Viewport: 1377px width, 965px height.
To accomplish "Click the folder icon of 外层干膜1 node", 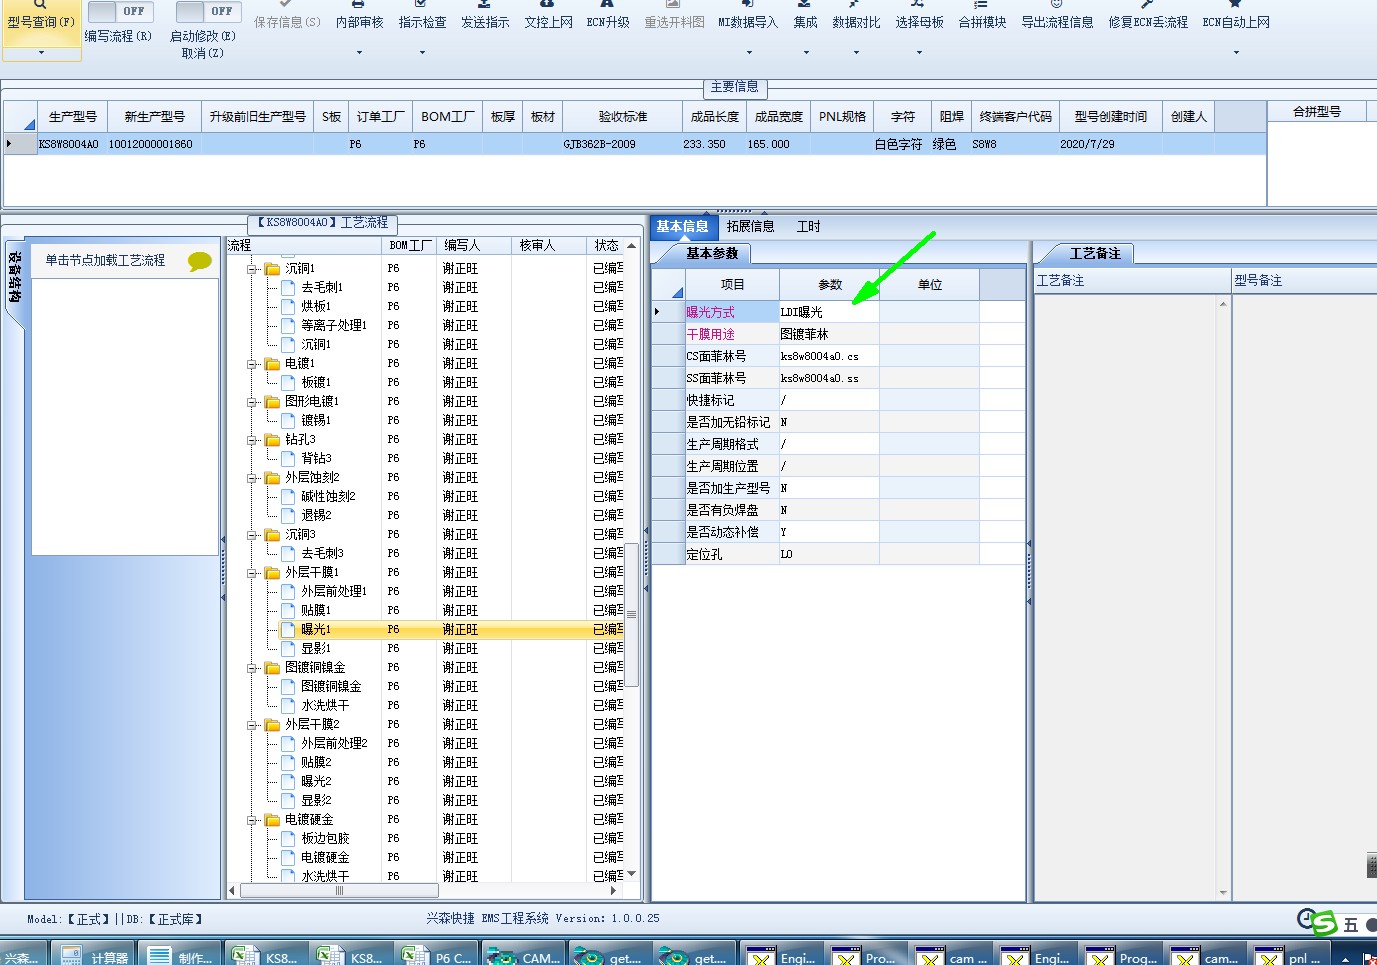I will point(272,573).
